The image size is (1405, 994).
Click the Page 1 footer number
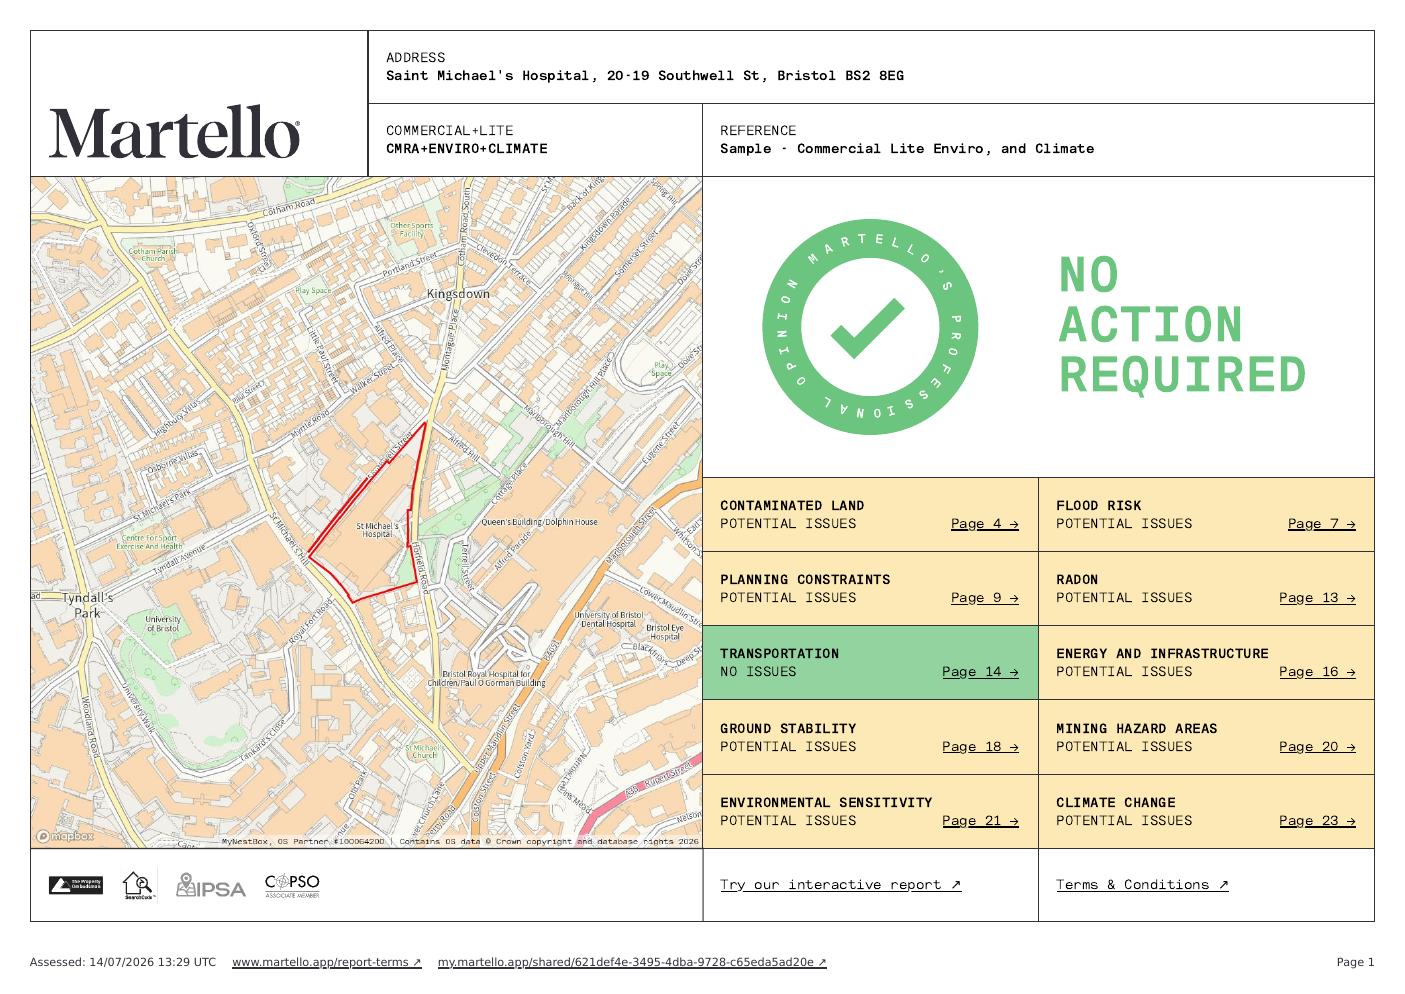coord(1355,963)
